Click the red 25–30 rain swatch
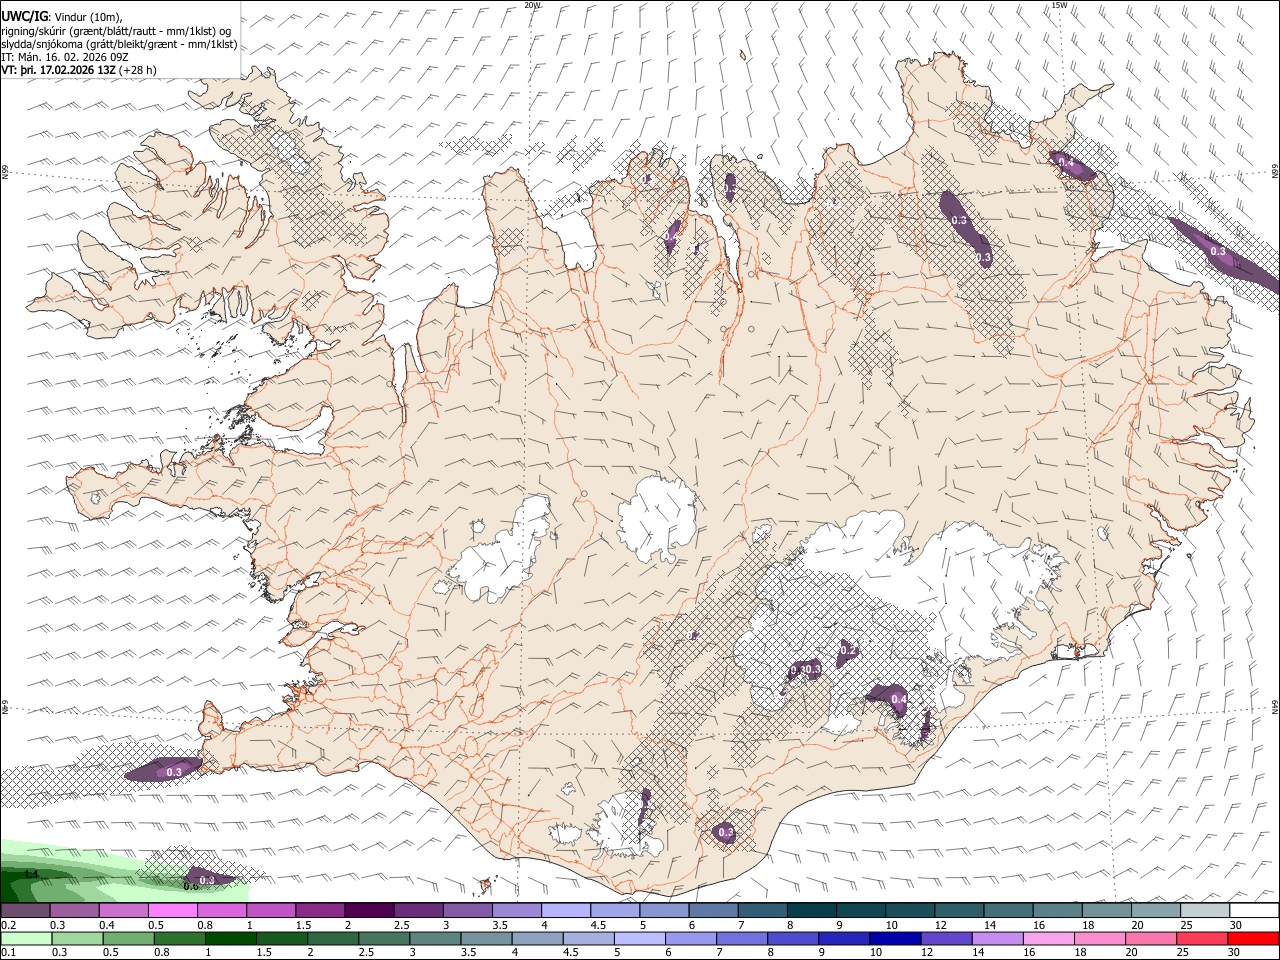Screen dimensions: 1280x960 [x=1203, y=938]
